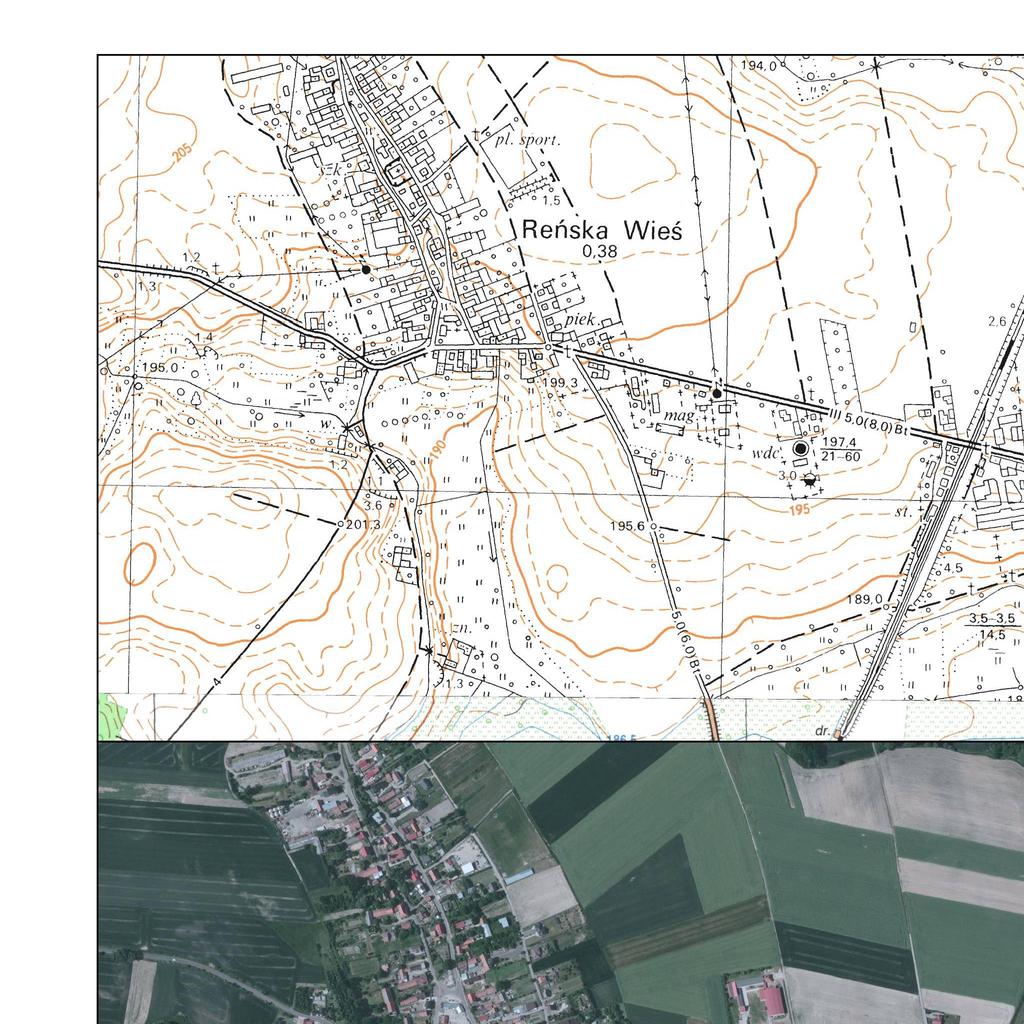Select the 'pl. sport.' sports field label
Image resolution: width=1024 pixels, height=1024 pixels.
pos(528,139)
